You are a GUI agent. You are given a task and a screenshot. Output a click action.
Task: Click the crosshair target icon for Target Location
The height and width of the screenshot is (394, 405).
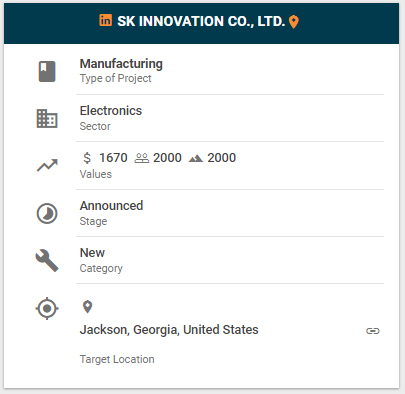pos(47,308)
